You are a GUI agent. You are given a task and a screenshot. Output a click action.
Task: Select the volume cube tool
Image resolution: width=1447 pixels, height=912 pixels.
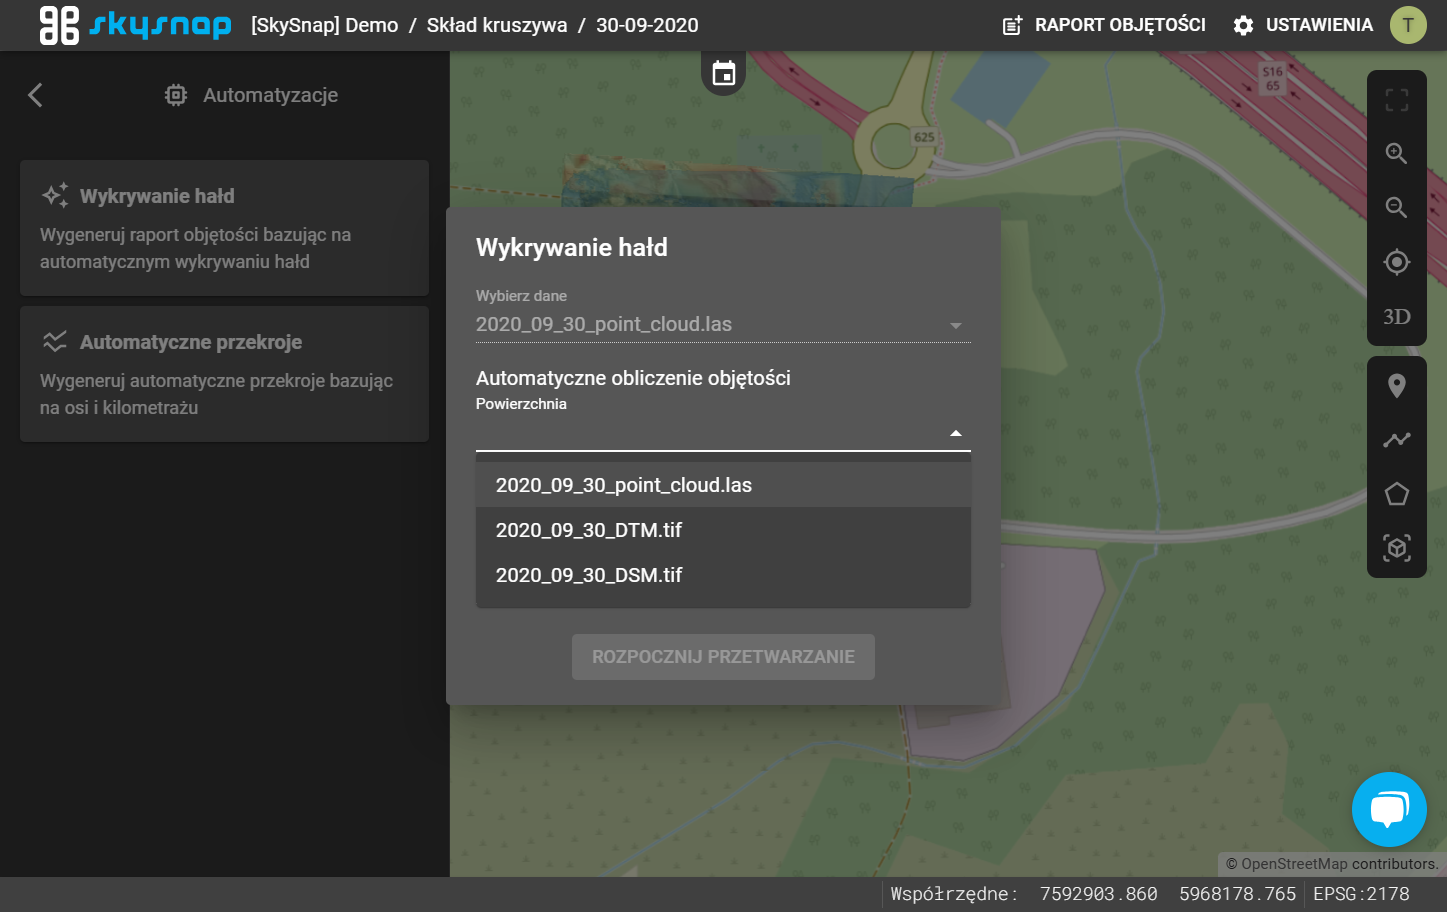[1396, 548]
